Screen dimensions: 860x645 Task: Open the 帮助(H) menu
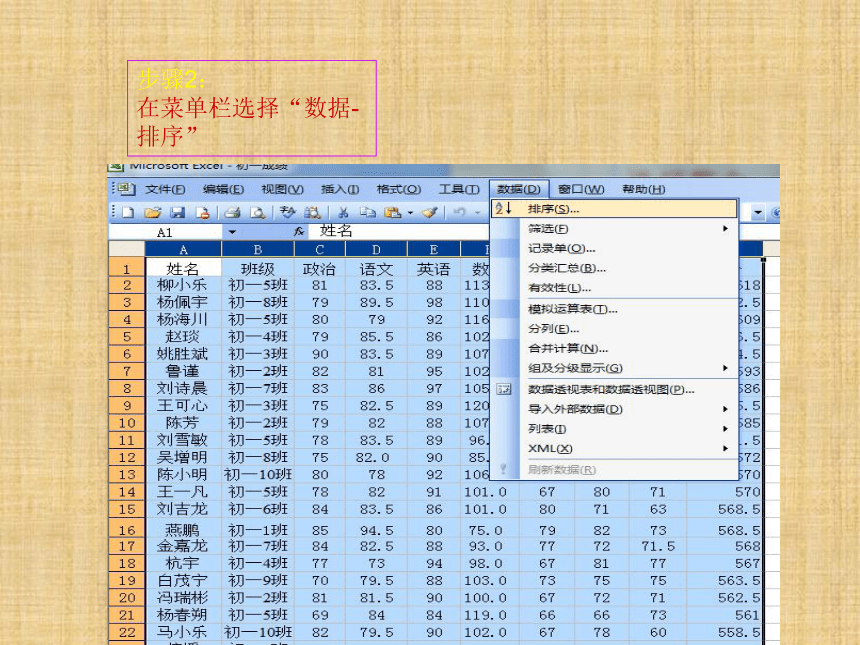coord(644,189)
